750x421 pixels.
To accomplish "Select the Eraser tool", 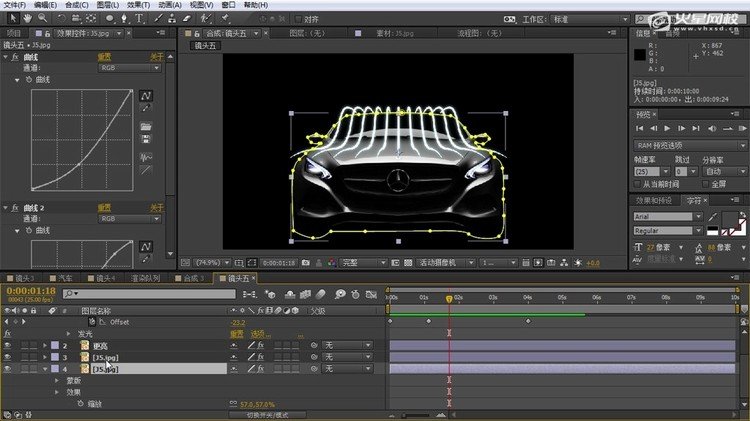I will pyautogui.click(x=187, y=18).
